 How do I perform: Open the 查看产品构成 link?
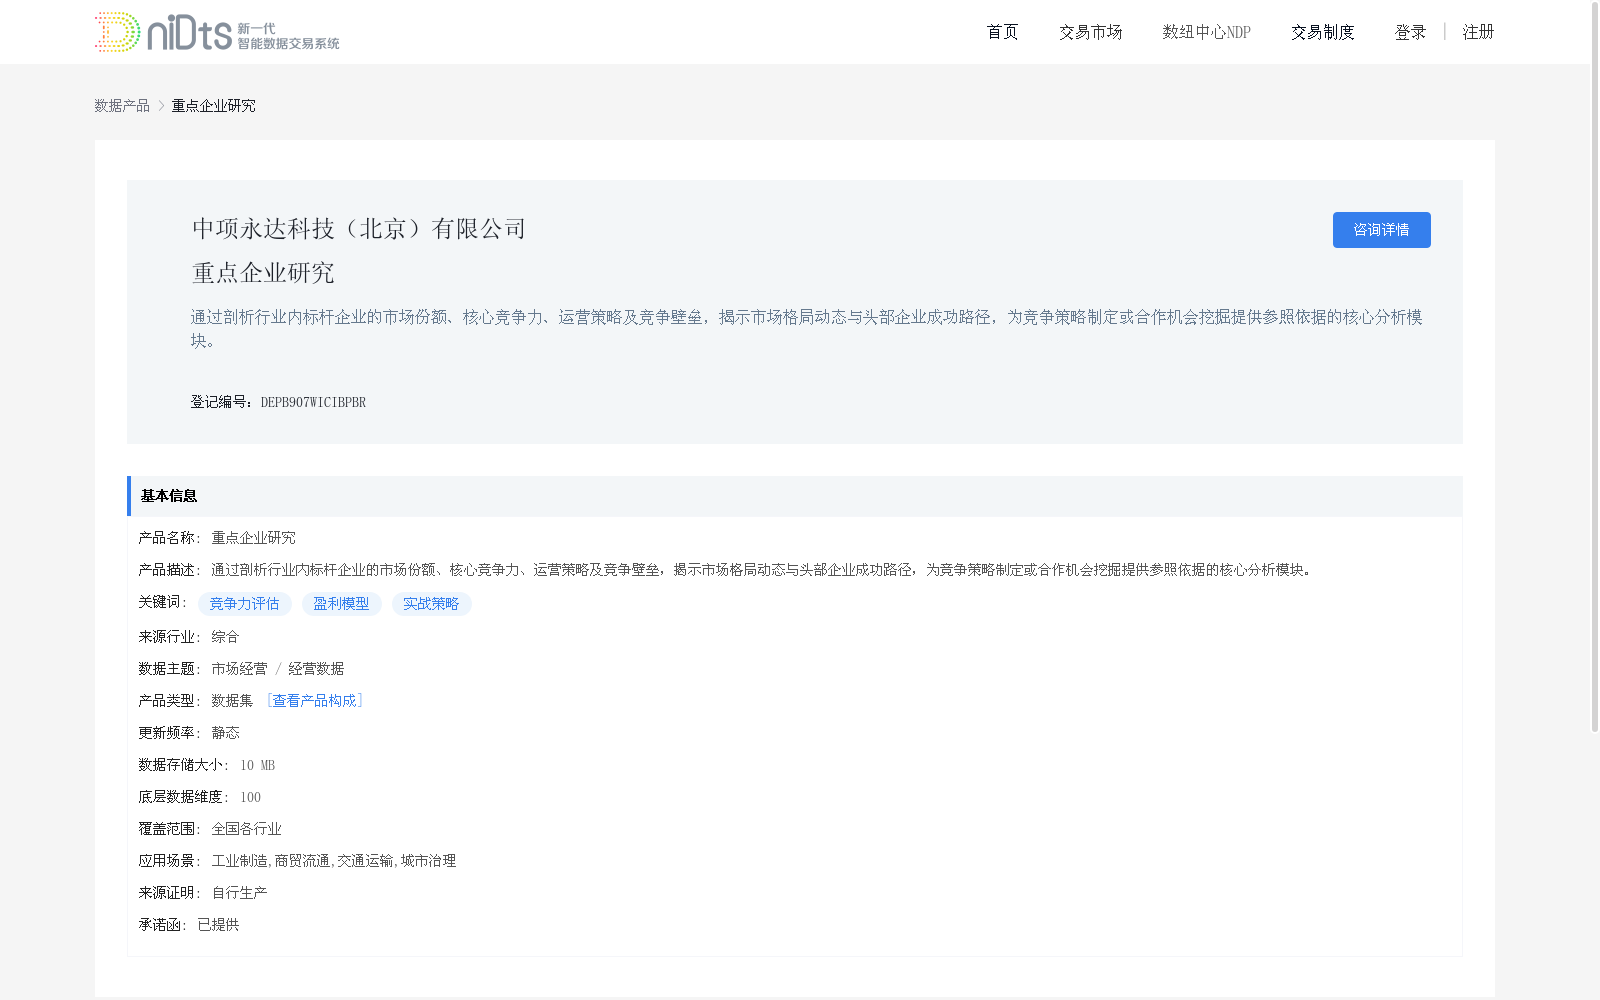point(314,701)
